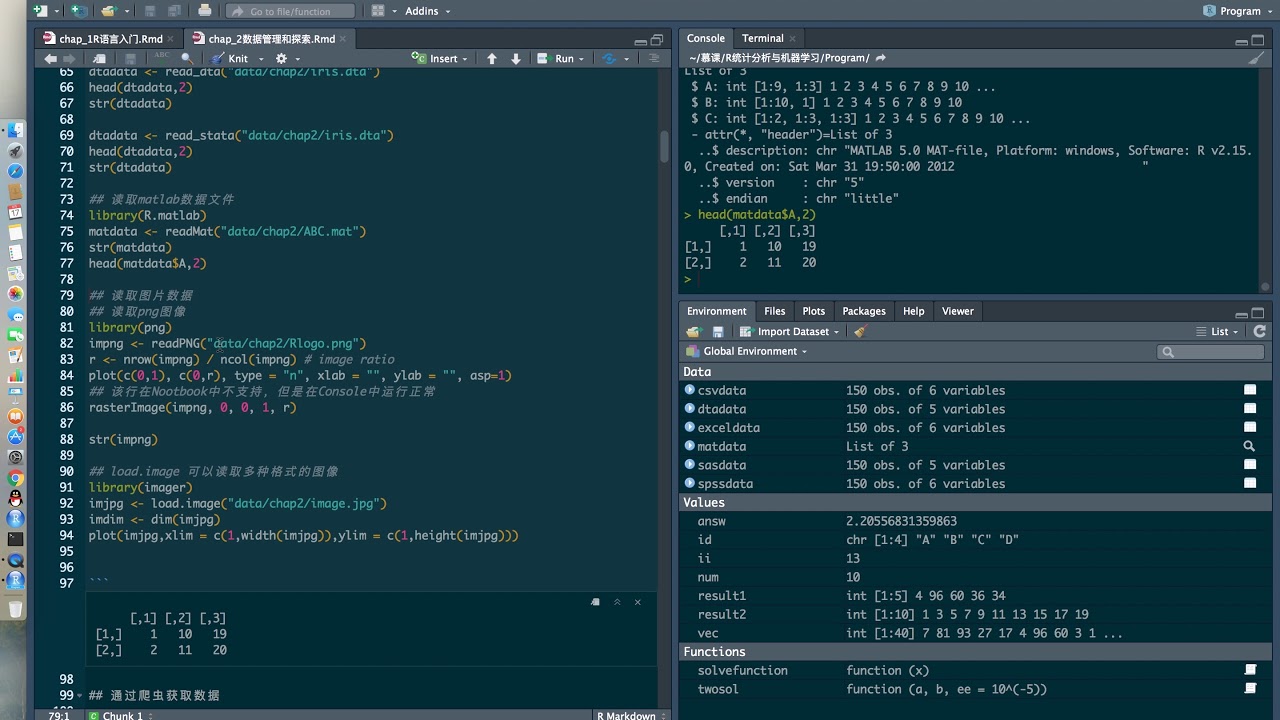Go to previous chunk up arrow
This screenshot has width=1280, height=720.
point(492,59)
